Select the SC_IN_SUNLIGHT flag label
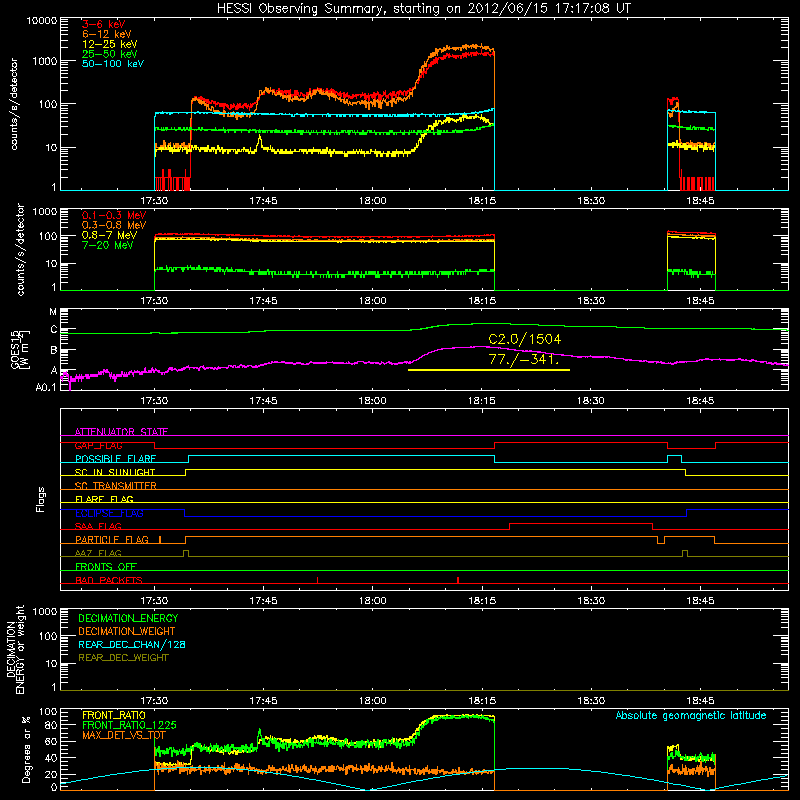Viewport: 800px width, 800px height. coord(115,472)
